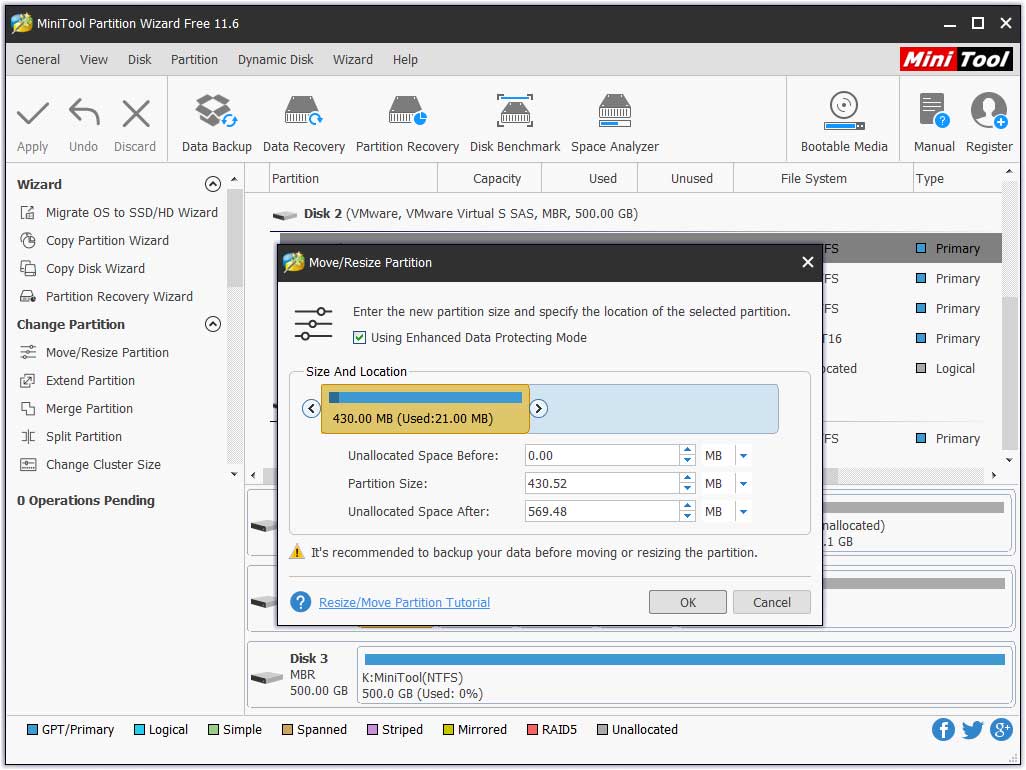The image size is (1026, 770).
Task: Open the Help menu
Action: [405, 60]
